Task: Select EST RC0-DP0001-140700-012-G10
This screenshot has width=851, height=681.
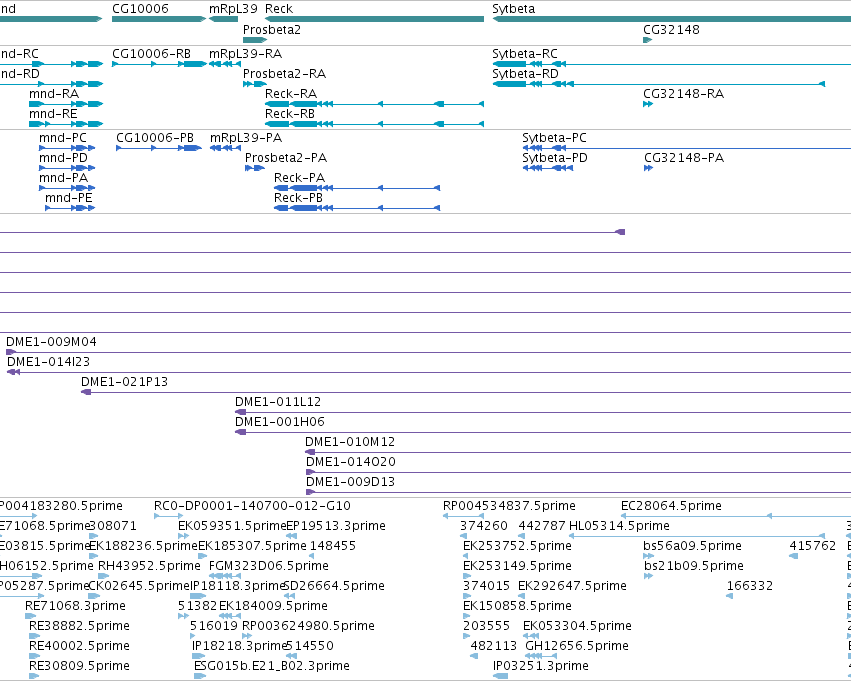Action: pyautogui.click(x=252, y=506)
